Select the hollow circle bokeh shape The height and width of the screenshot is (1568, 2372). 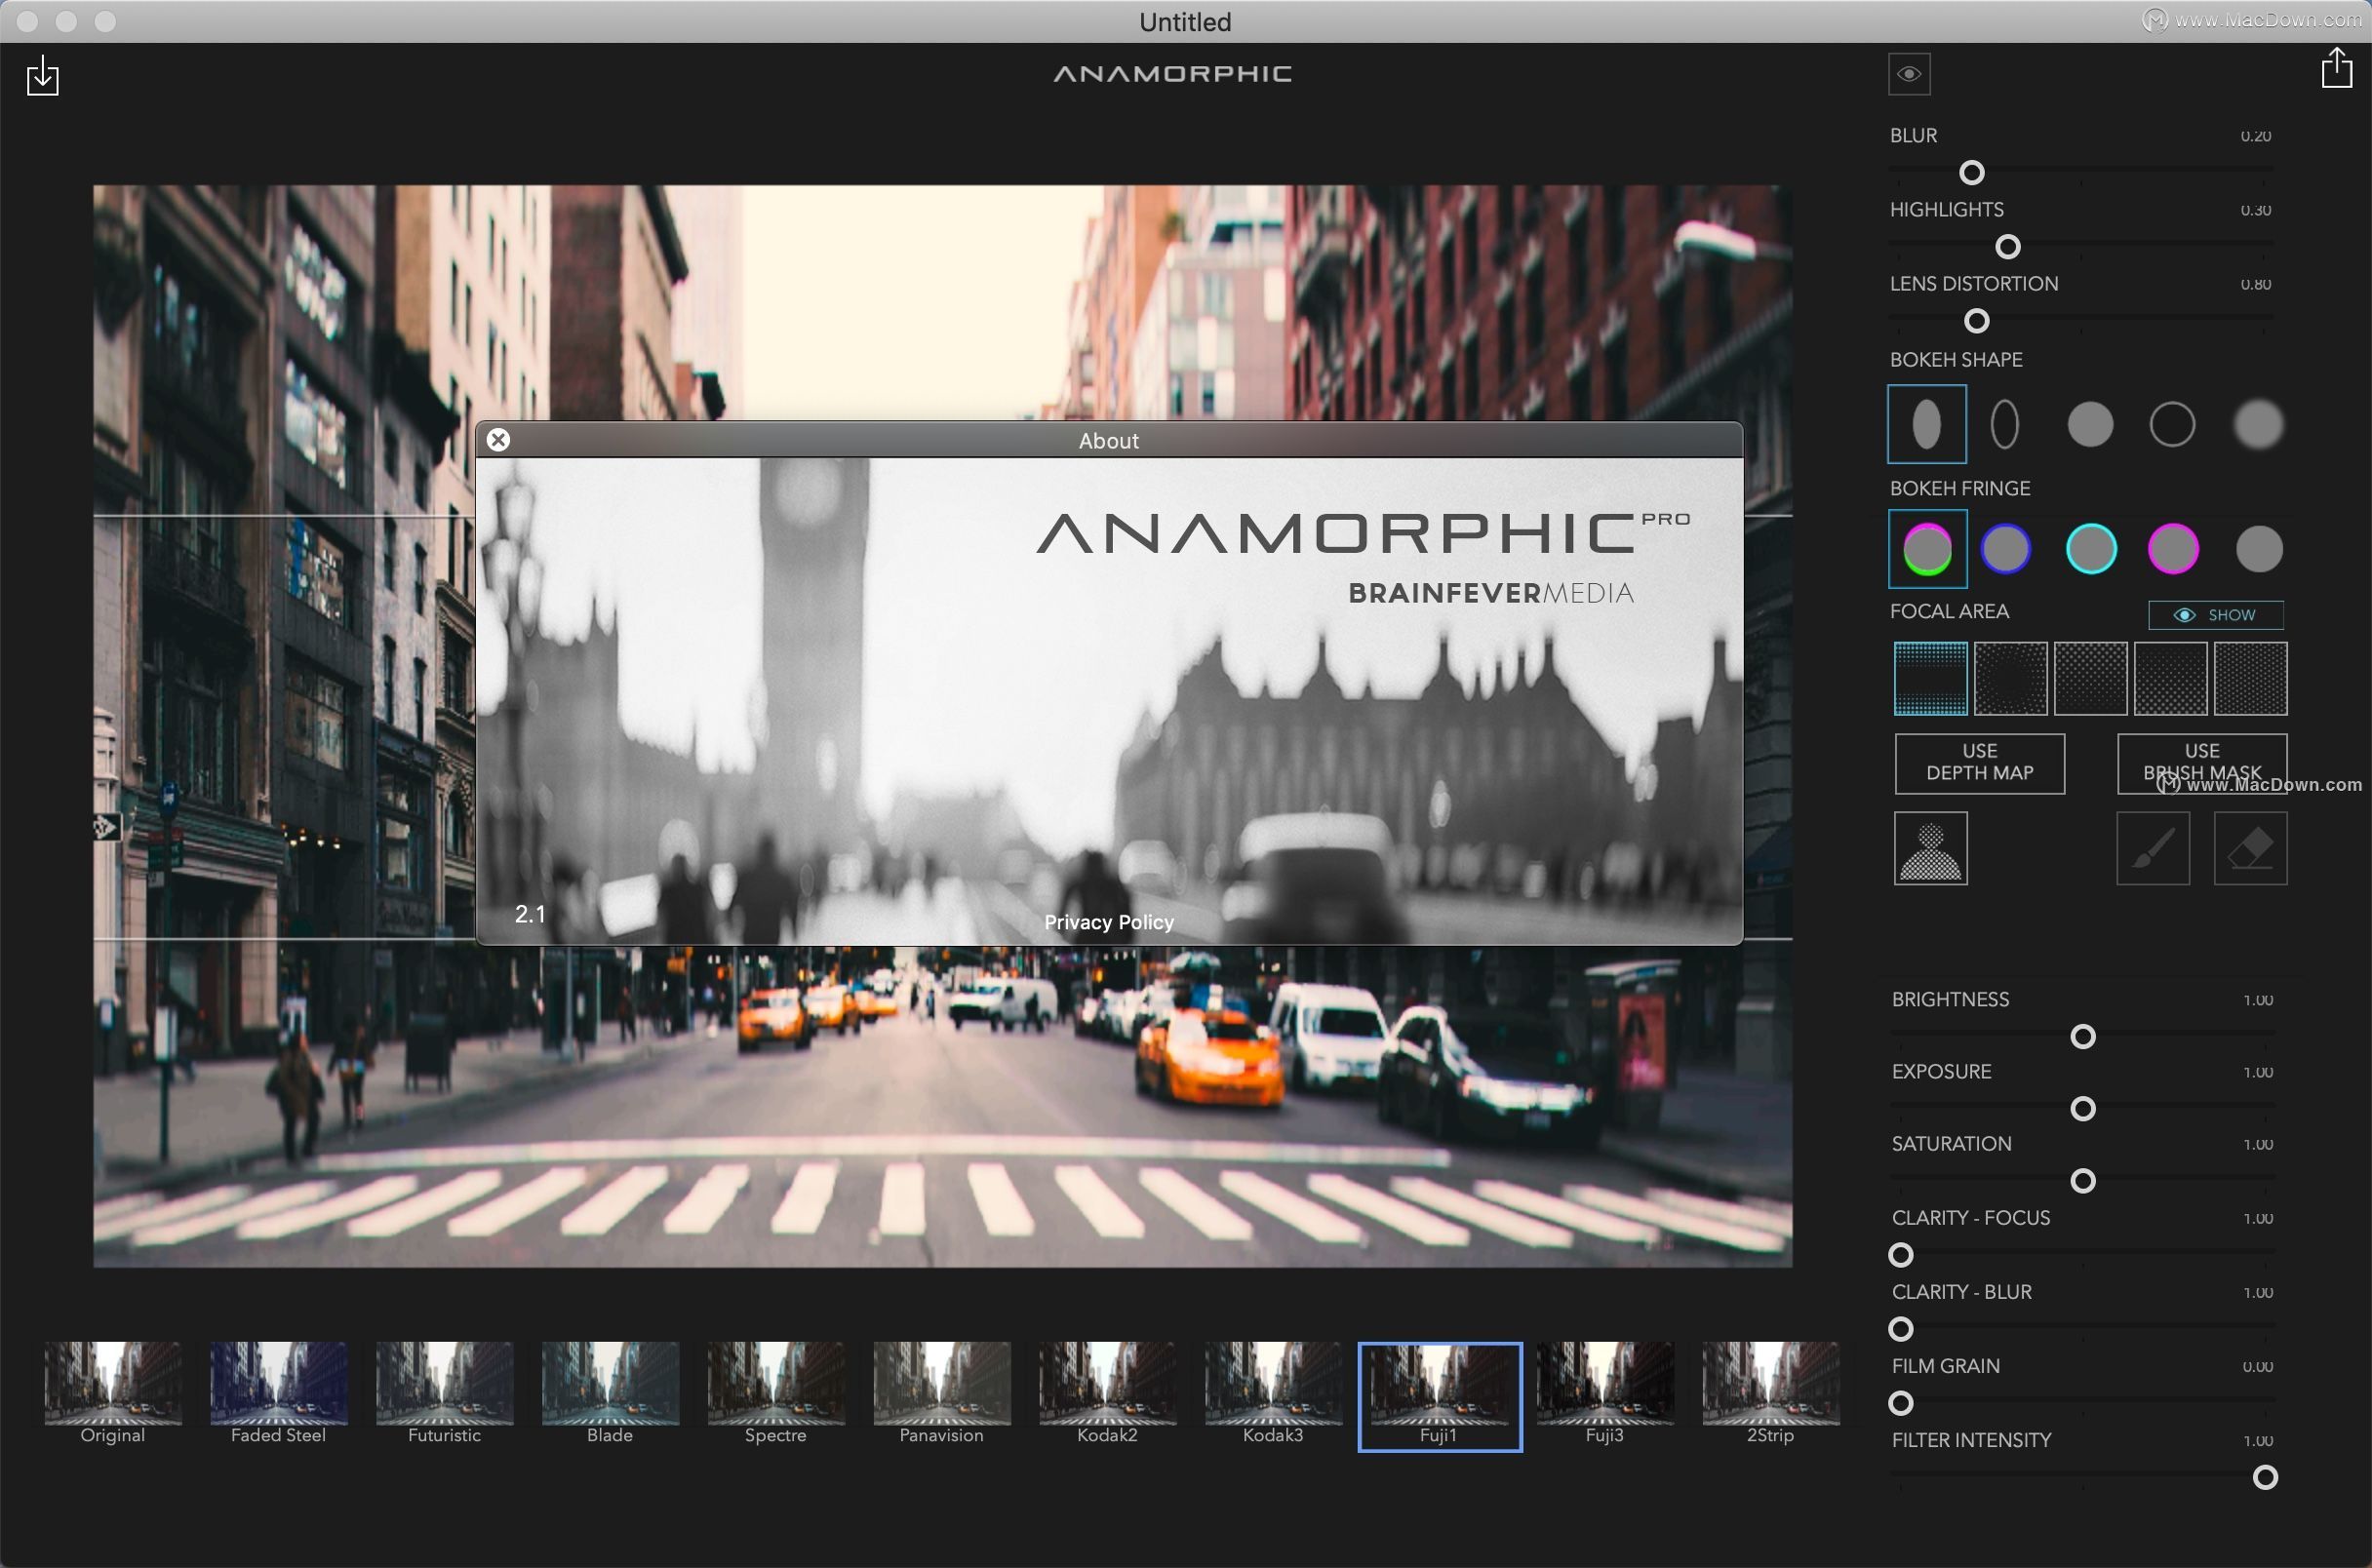pos(2172,424)
